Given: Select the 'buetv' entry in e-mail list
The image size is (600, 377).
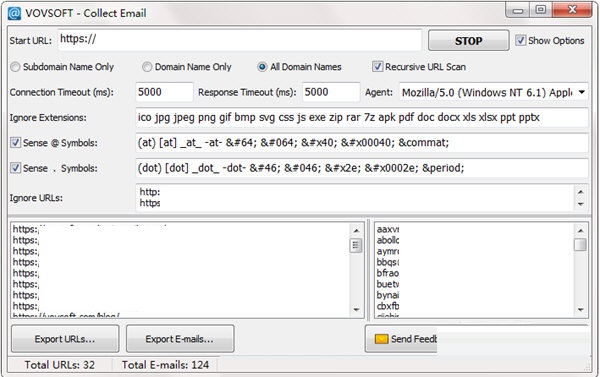Looking at the screenshot, I should tap(388, 284).
